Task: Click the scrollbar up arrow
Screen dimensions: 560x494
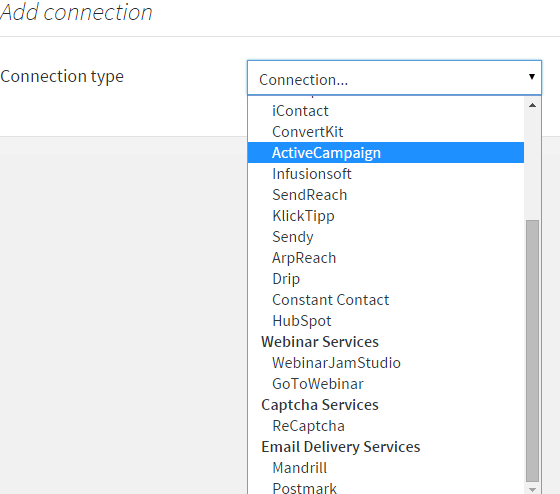Action: (x=532, y=105)
